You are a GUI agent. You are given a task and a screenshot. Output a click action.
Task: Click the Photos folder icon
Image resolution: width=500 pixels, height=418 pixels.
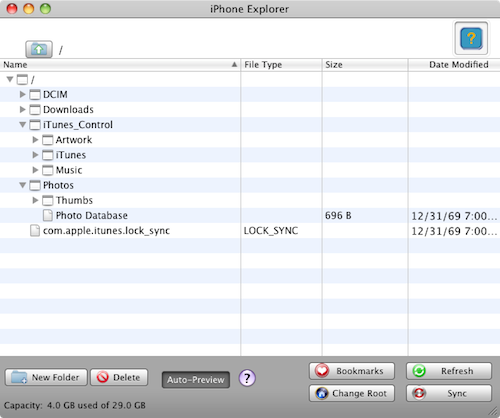35,185
